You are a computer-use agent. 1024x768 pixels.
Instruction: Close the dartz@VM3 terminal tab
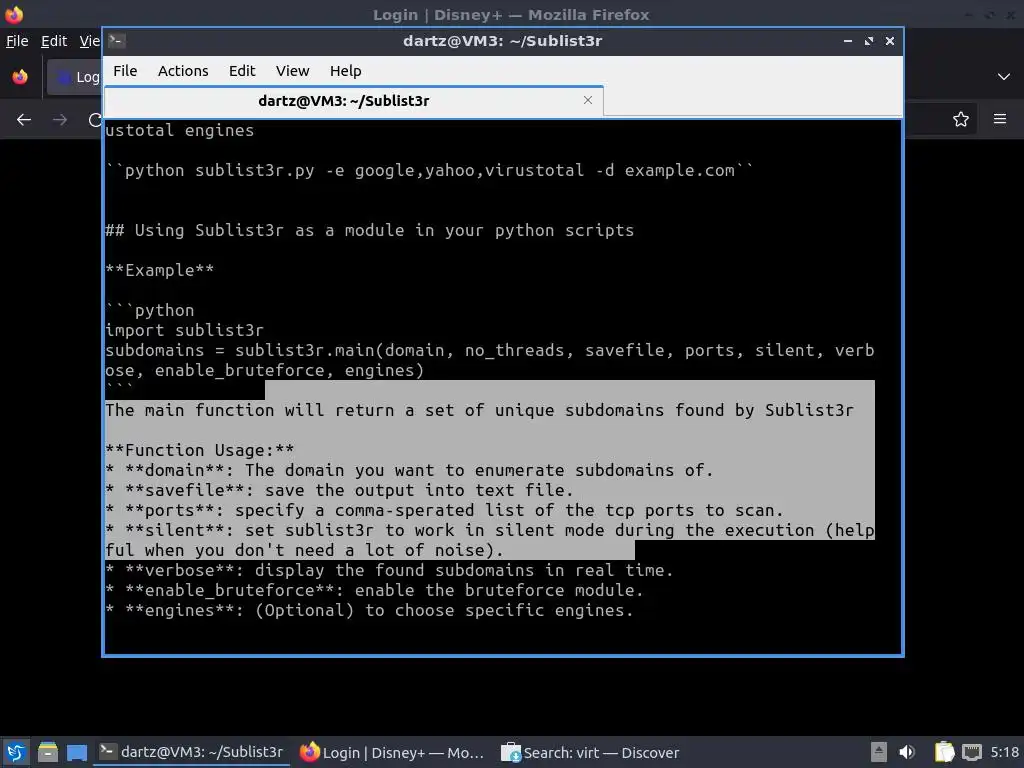(588, 100)
